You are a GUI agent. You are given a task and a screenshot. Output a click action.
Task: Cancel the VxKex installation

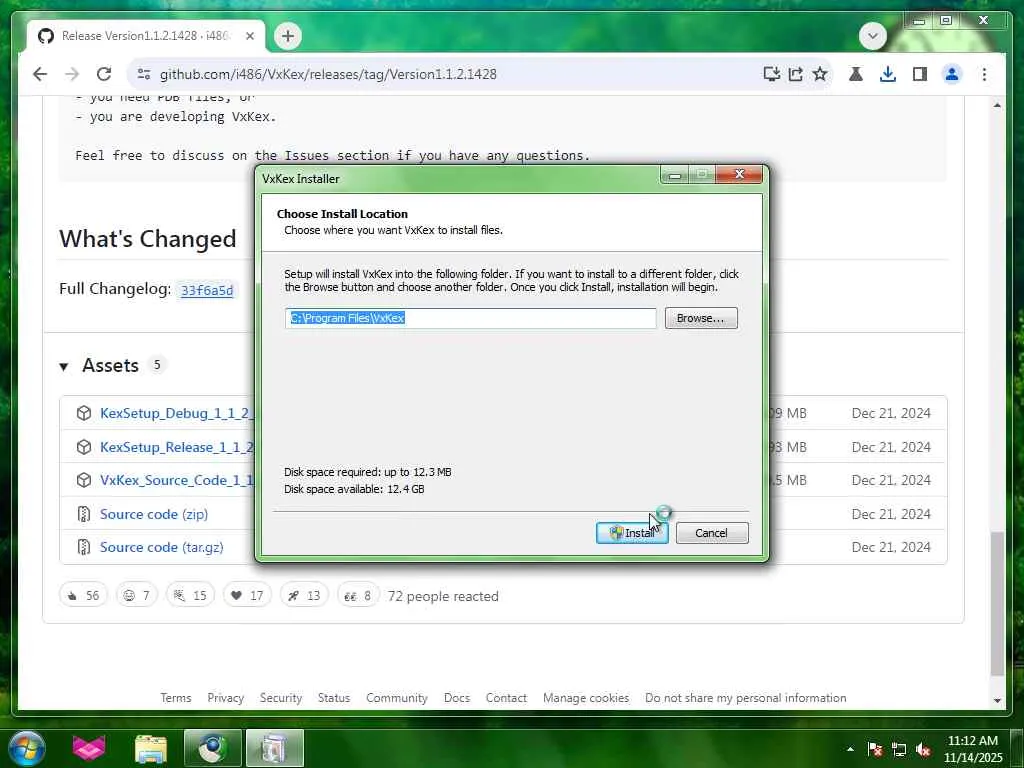711,533
